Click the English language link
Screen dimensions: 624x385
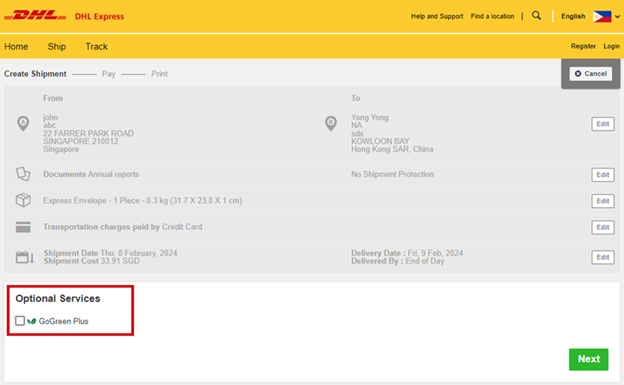point(573,16)
